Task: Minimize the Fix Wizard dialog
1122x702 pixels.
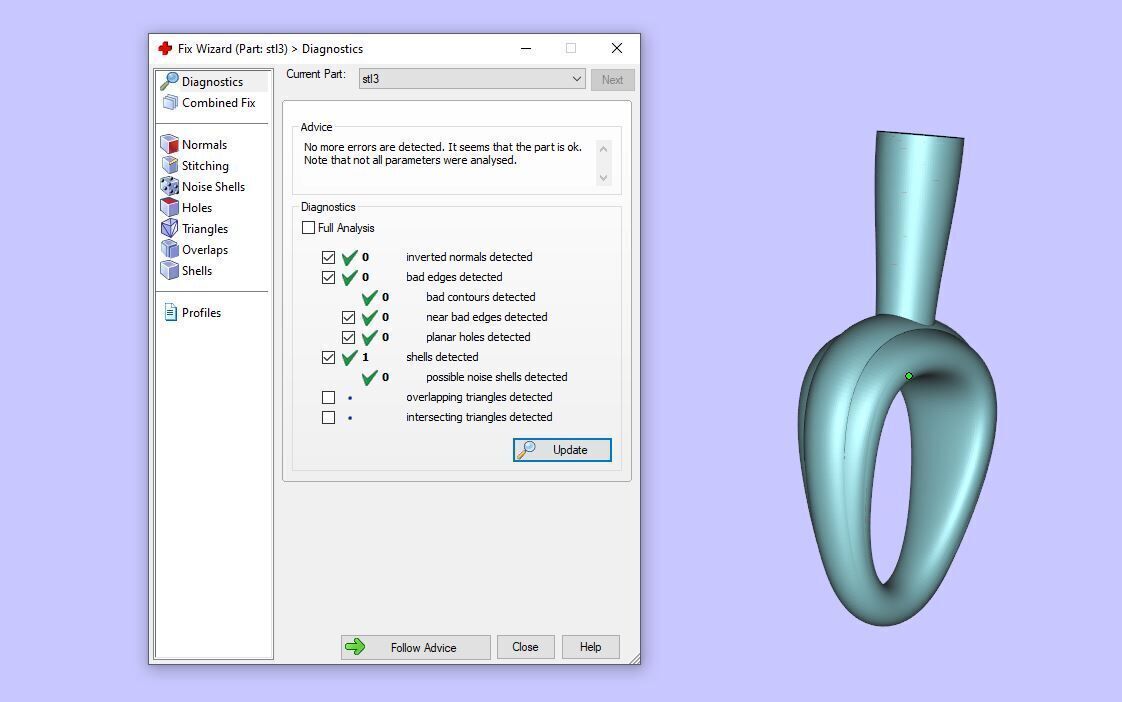Action: coord(526,48)
